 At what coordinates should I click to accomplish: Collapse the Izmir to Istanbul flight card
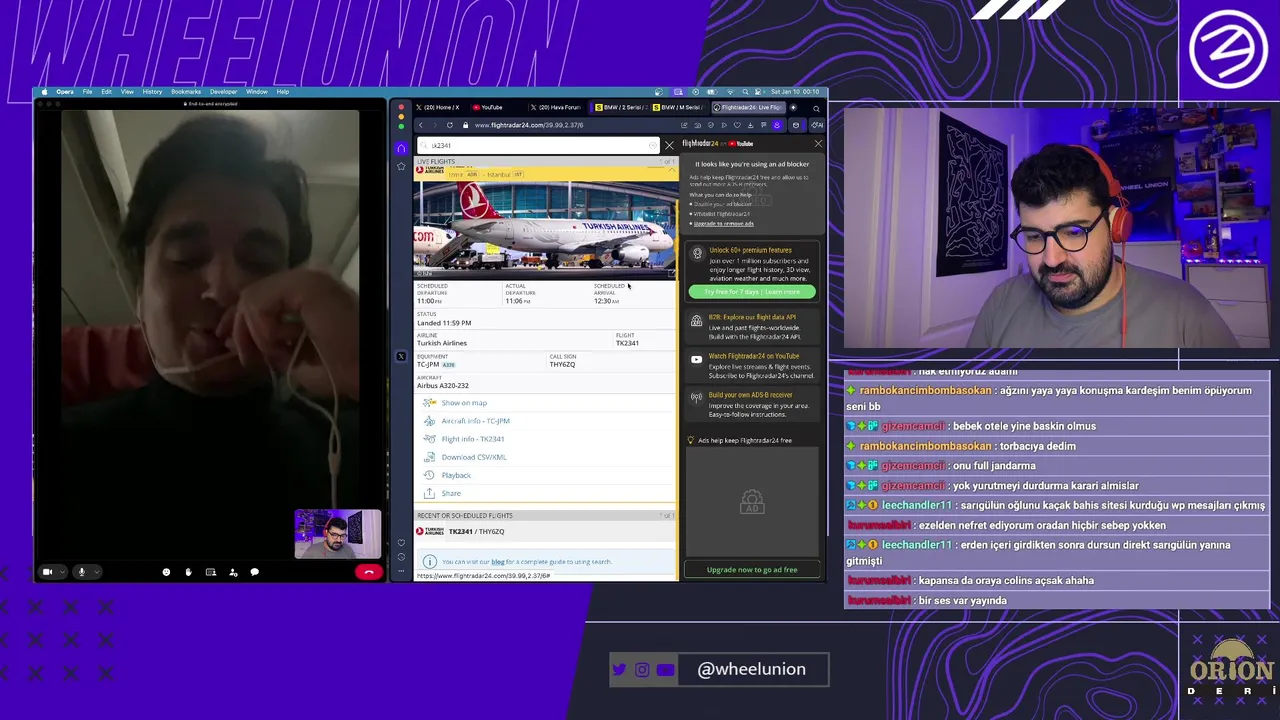[672, 169]
